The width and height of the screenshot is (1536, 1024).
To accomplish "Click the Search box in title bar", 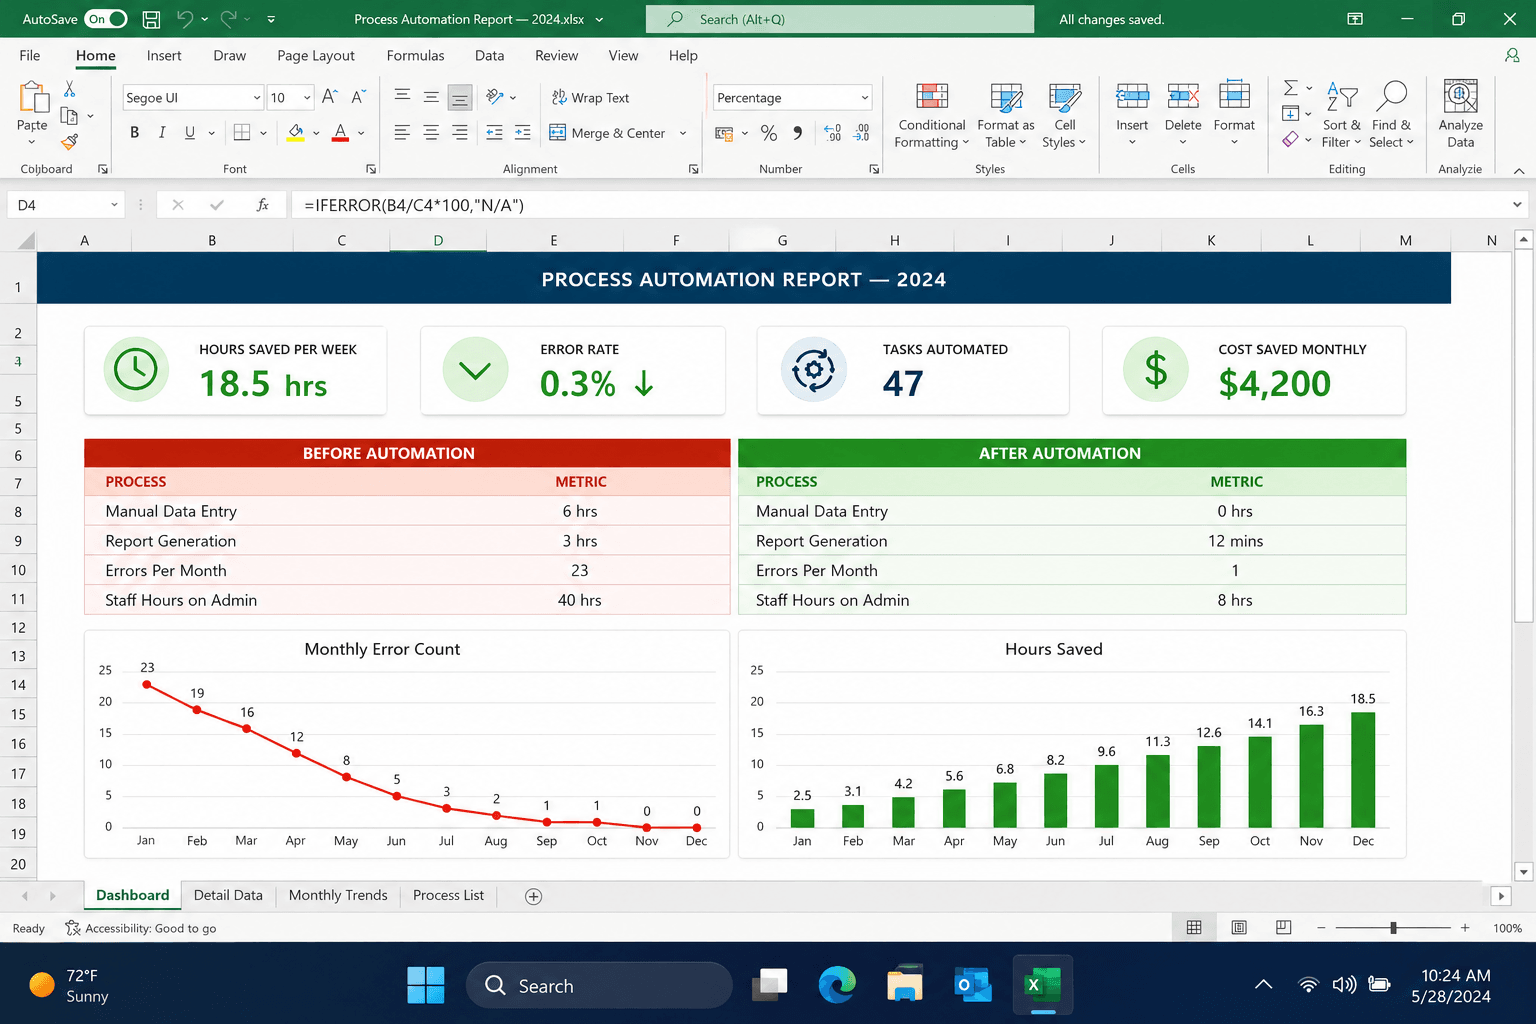I will click(x=840, y=19).
